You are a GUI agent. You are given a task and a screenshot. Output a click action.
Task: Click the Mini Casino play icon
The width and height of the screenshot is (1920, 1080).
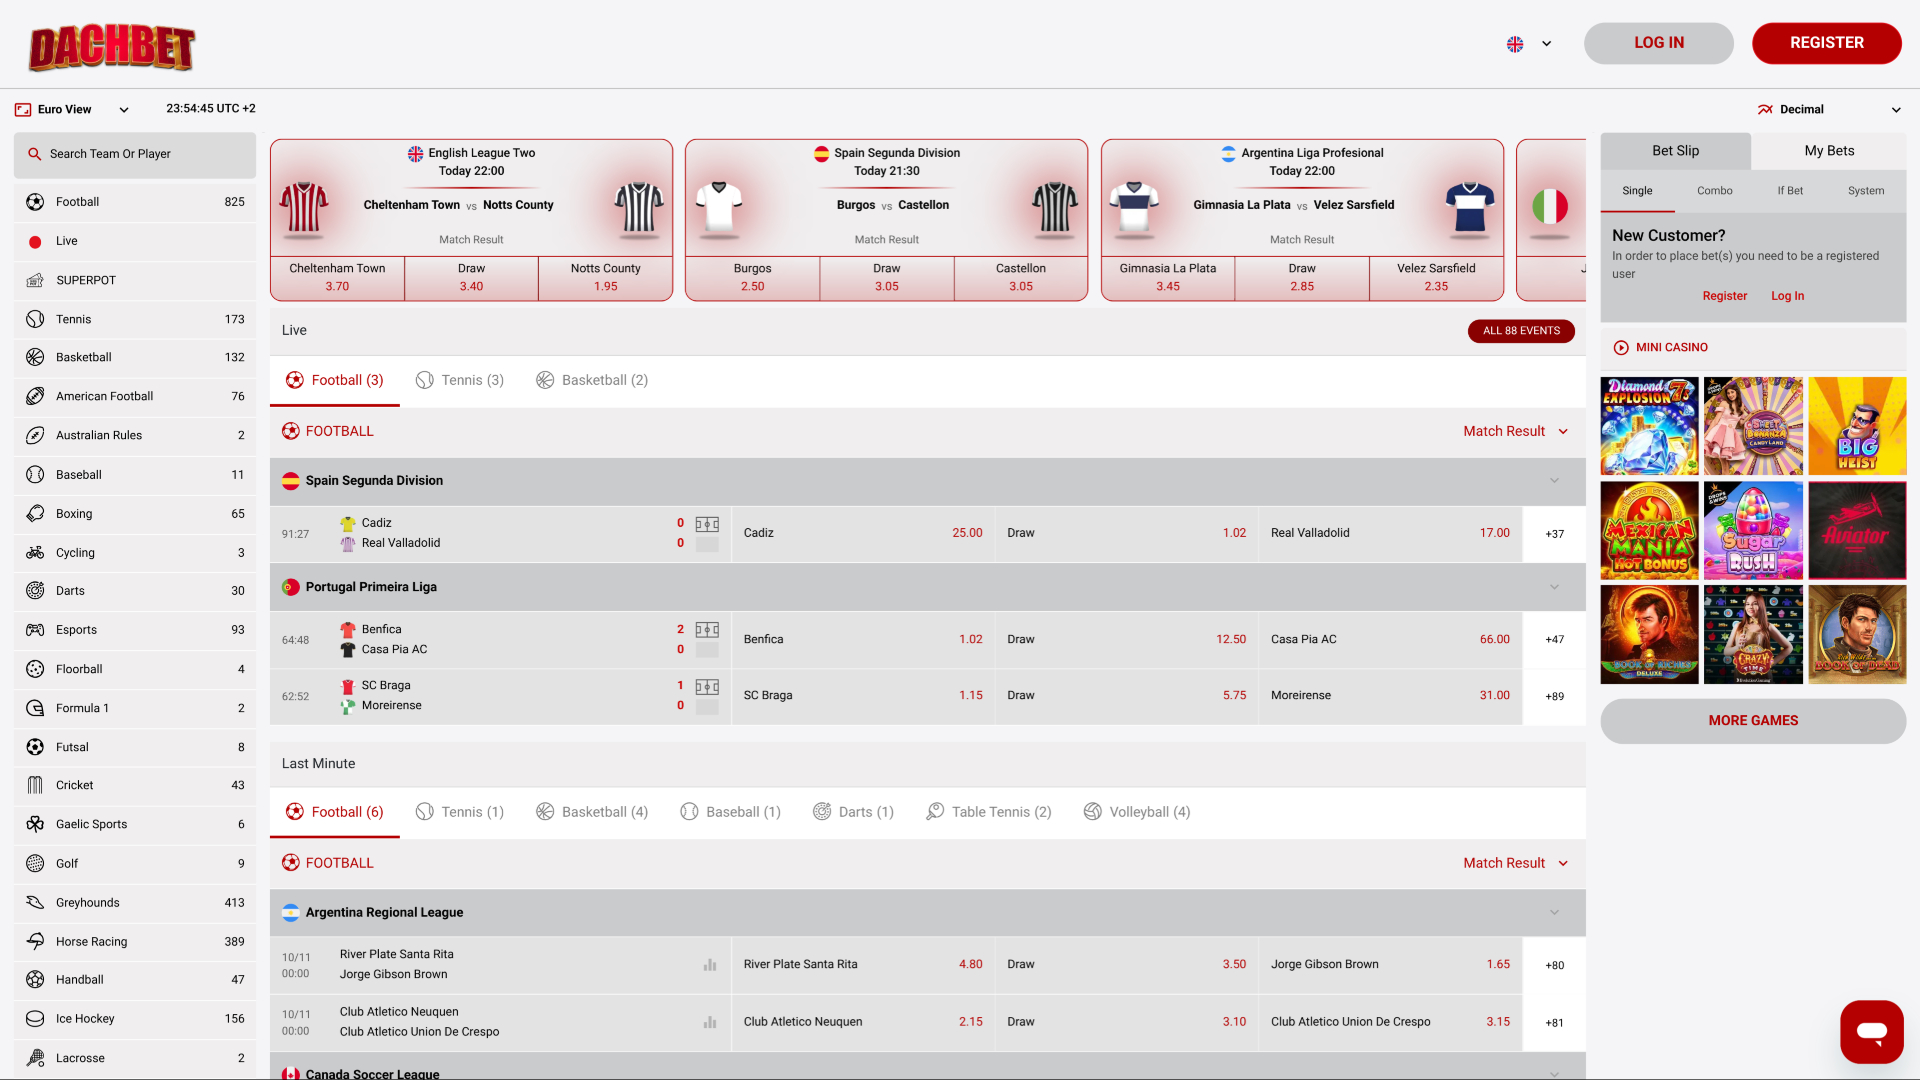pos(1621,347)
